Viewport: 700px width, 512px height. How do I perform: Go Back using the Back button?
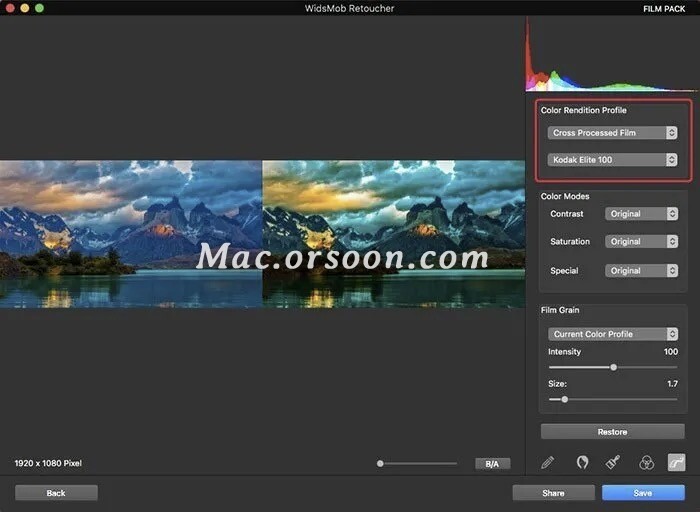pos(56,493)
